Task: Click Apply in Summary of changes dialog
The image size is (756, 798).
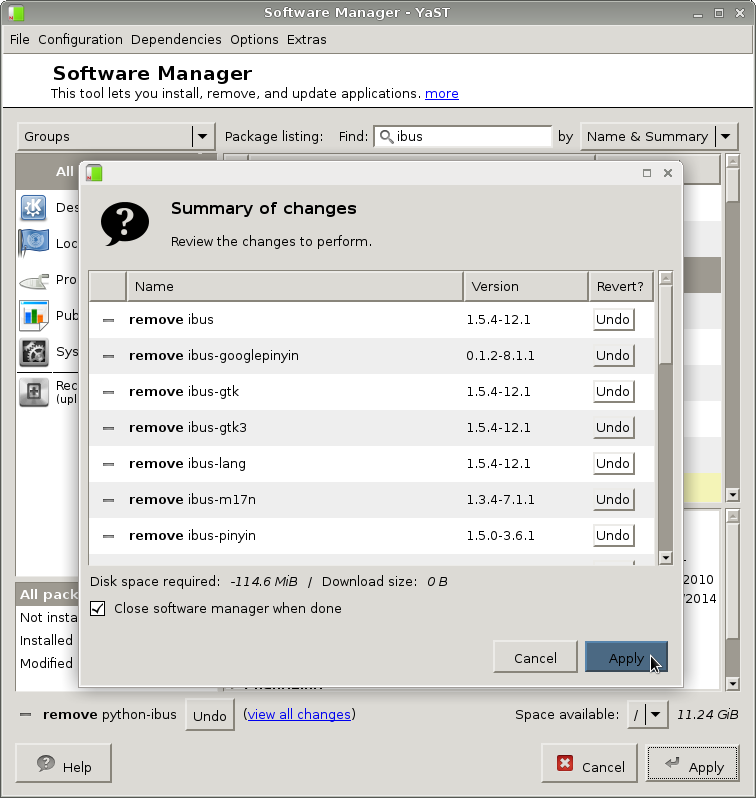Action: coord(626,657)
